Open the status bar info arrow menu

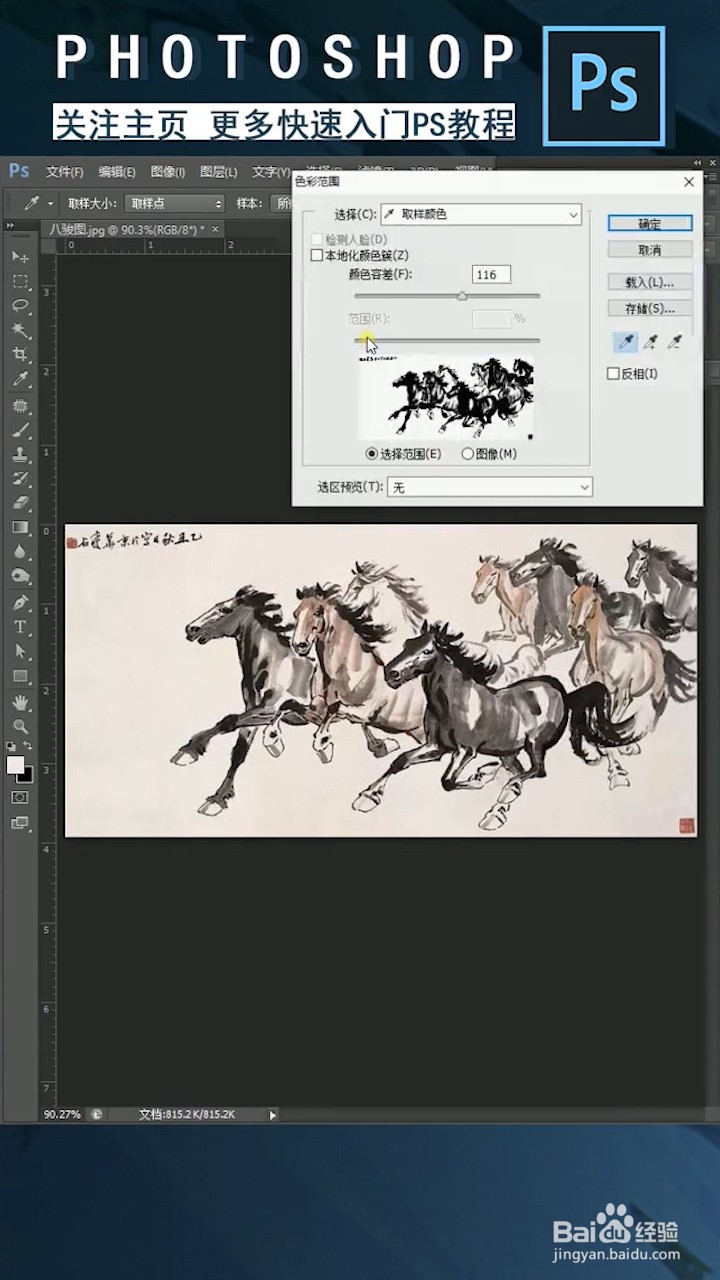273,1114
